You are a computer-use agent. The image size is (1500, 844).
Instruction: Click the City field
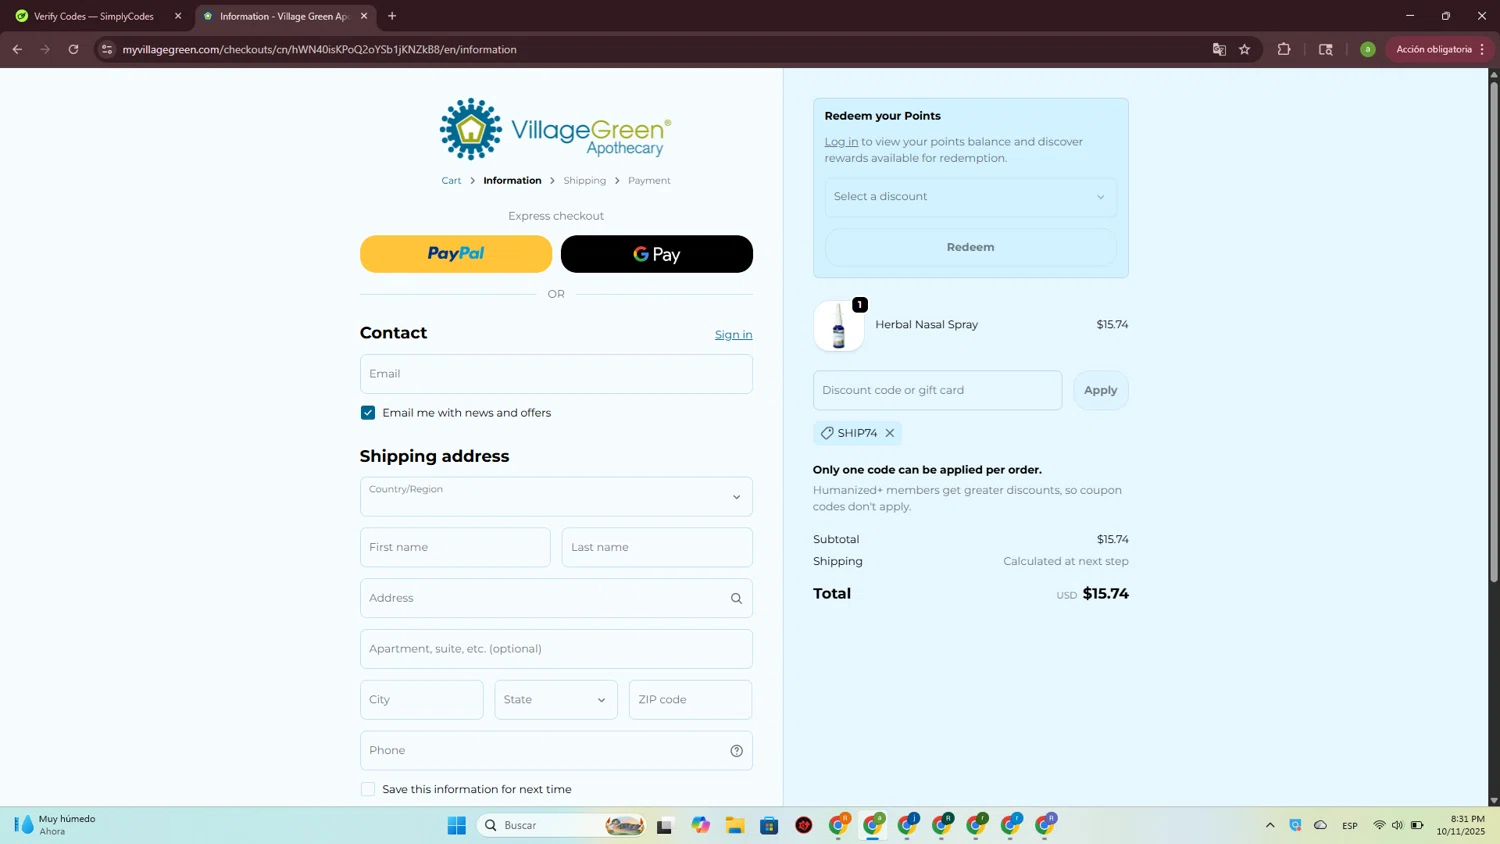[422, 700]
